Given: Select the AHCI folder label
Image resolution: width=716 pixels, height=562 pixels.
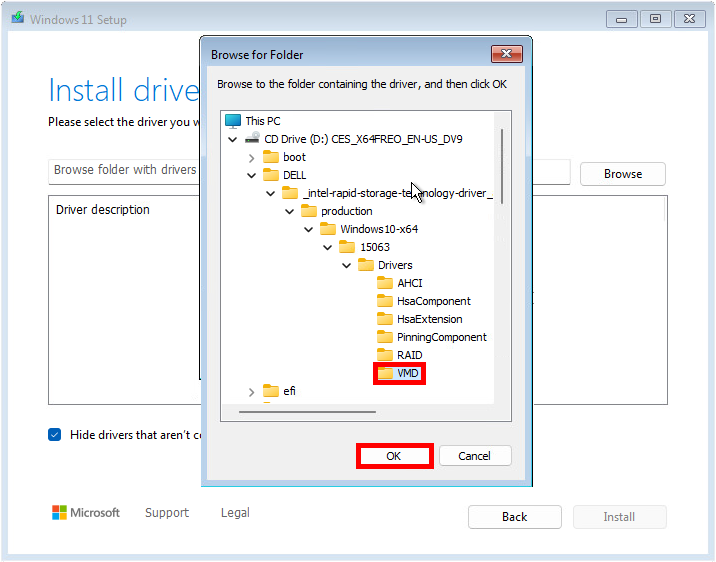Looking at the screenshot, I should (410, 283).
